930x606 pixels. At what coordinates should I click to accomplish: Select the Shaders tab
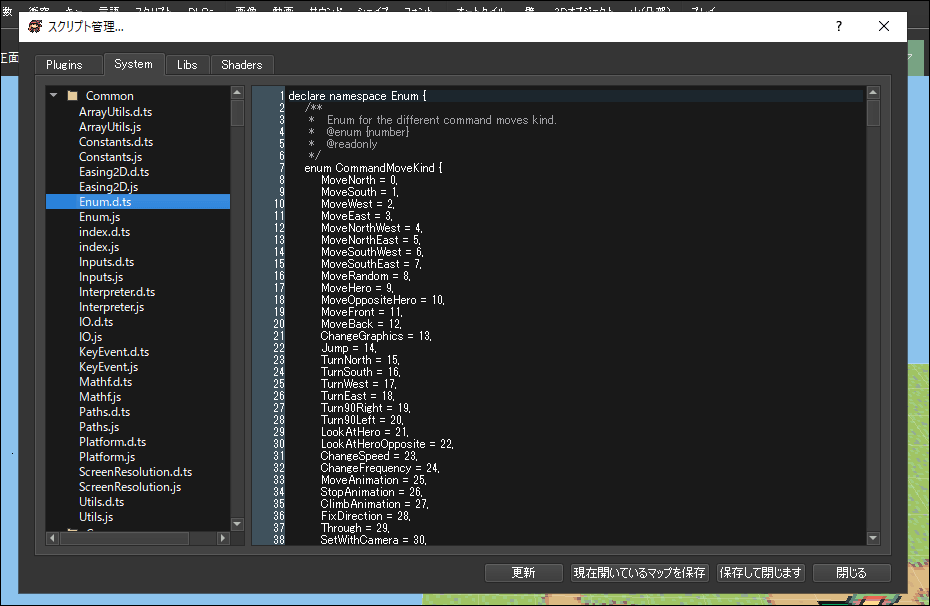click(242, 65)
